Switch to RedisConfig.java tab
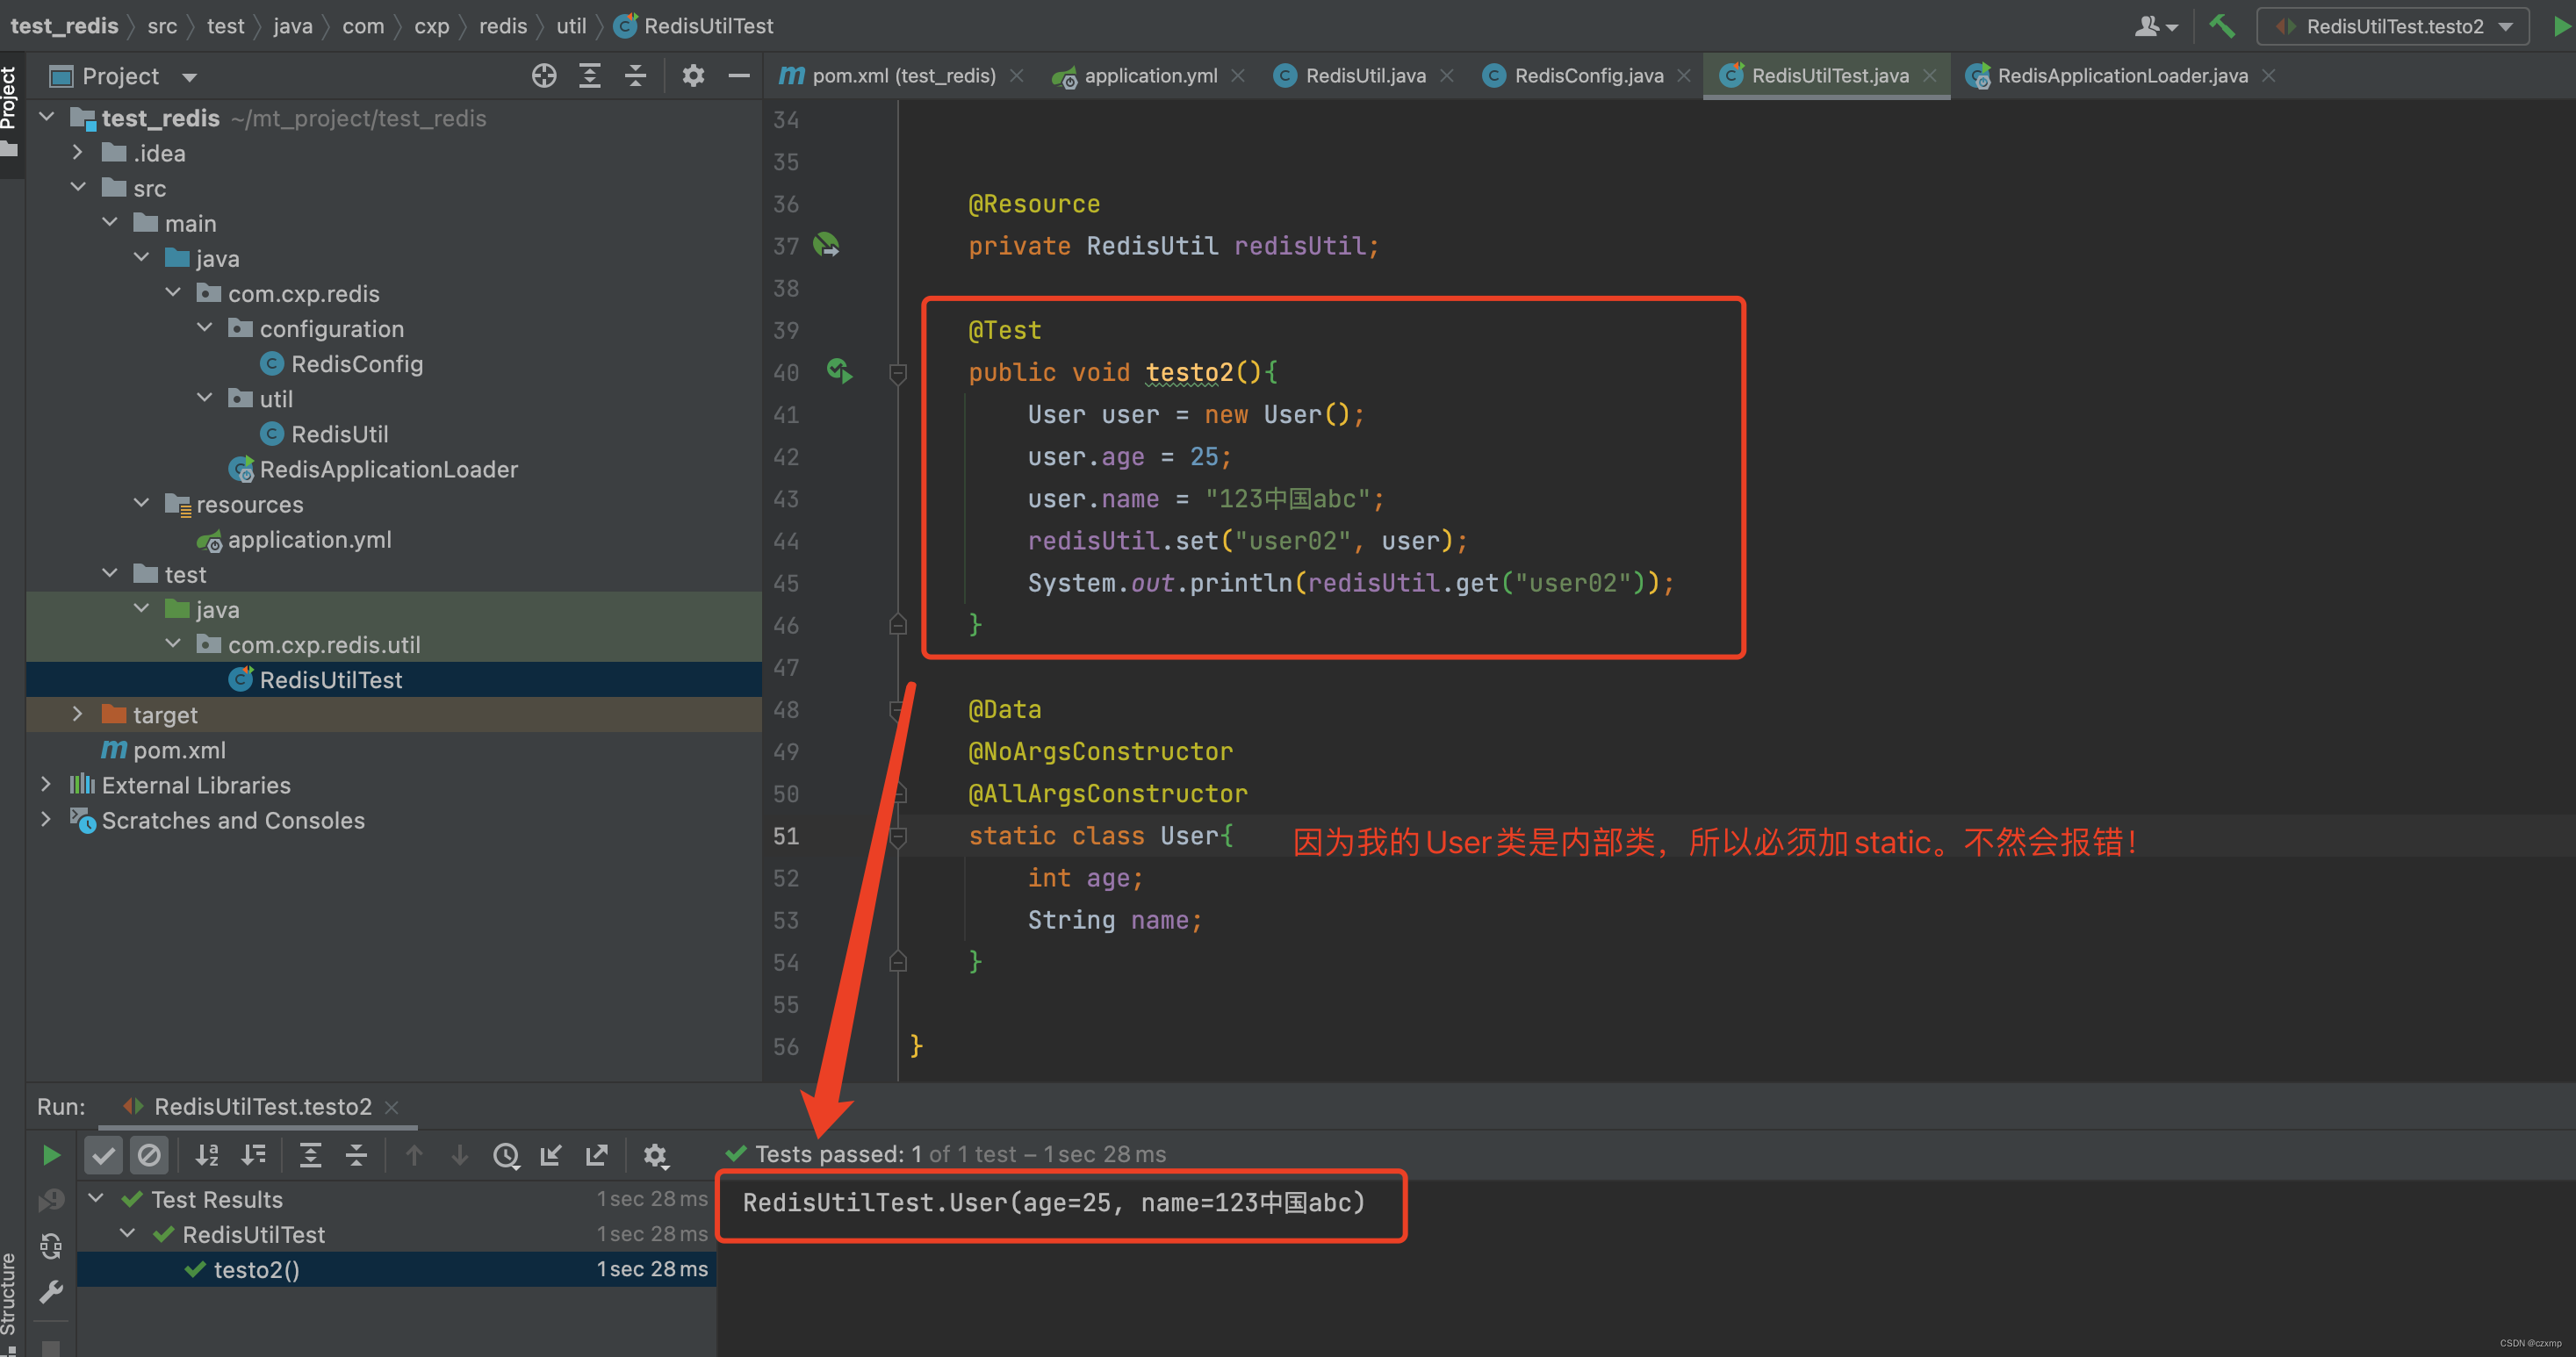This screenshot has height=1357, width=2576. (x=1573, y=76)
